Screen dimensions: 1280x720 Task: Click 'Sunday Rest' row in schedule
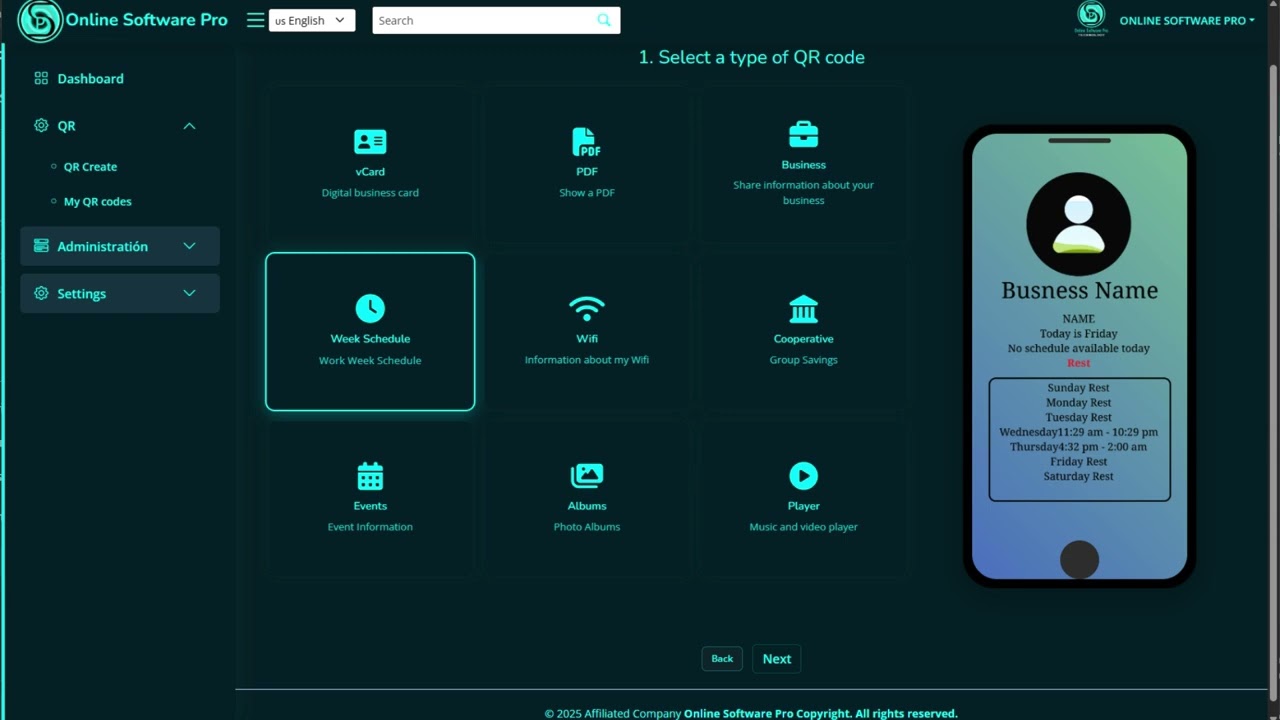click(x=1079, y=387)
